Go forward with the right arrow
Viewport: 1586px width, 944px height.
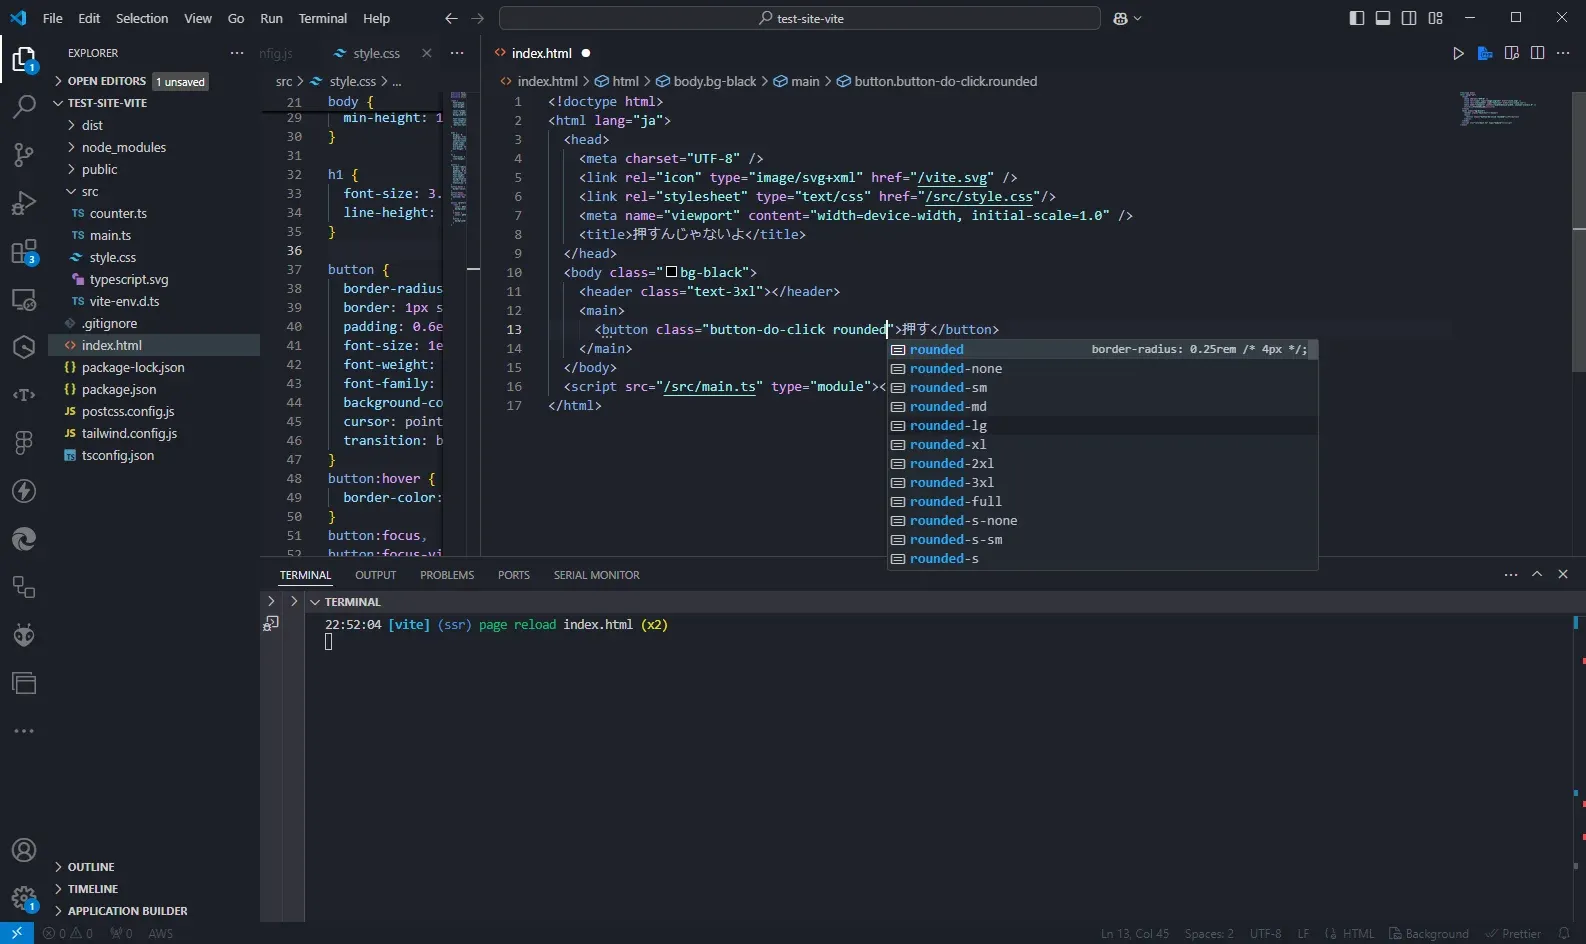coord(477,18)
